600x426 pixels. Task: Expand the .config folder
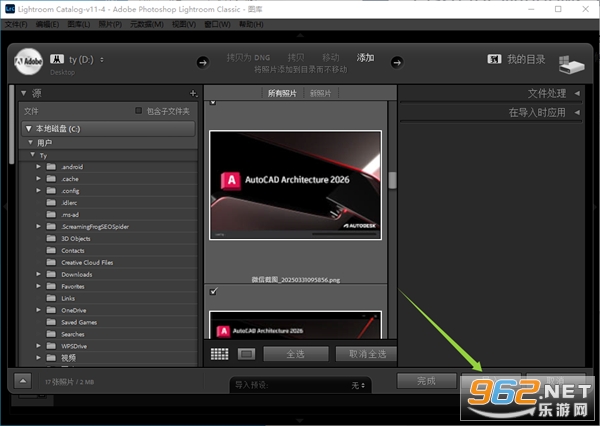[38, 190]
